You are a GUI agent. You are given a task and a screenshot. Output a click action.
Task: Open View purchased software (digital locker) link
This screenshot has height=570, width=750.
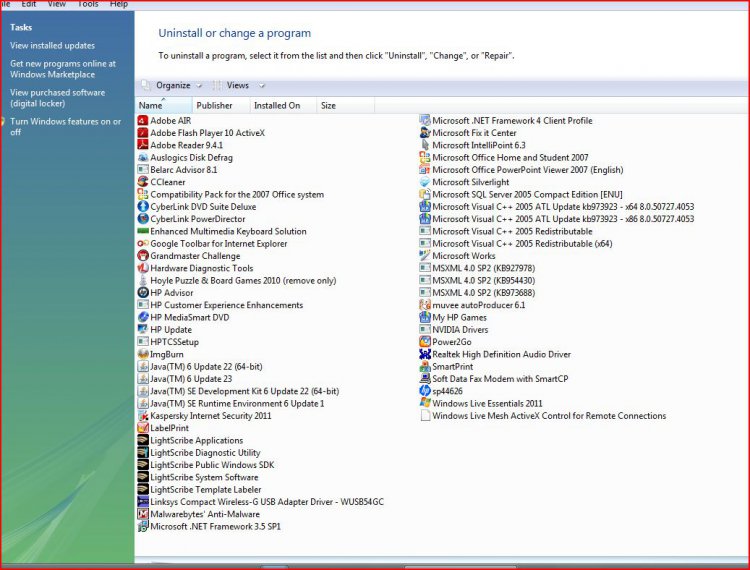click(57, 98)
